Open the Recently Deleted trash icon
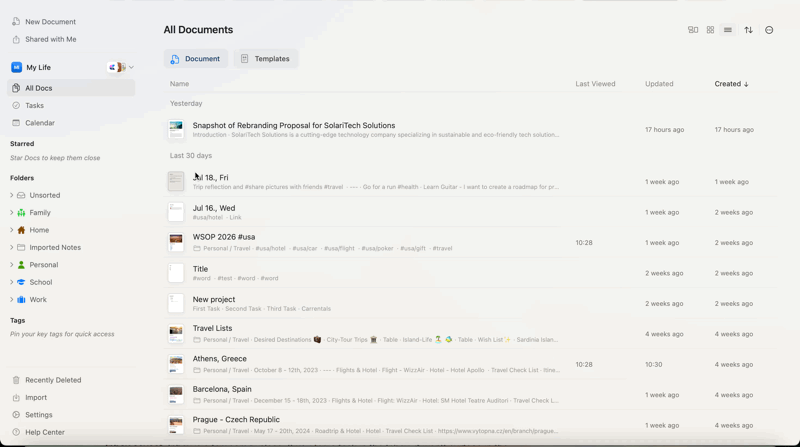Screen dimensions: 800x447 pyautogui.click(x=16, y=380)
